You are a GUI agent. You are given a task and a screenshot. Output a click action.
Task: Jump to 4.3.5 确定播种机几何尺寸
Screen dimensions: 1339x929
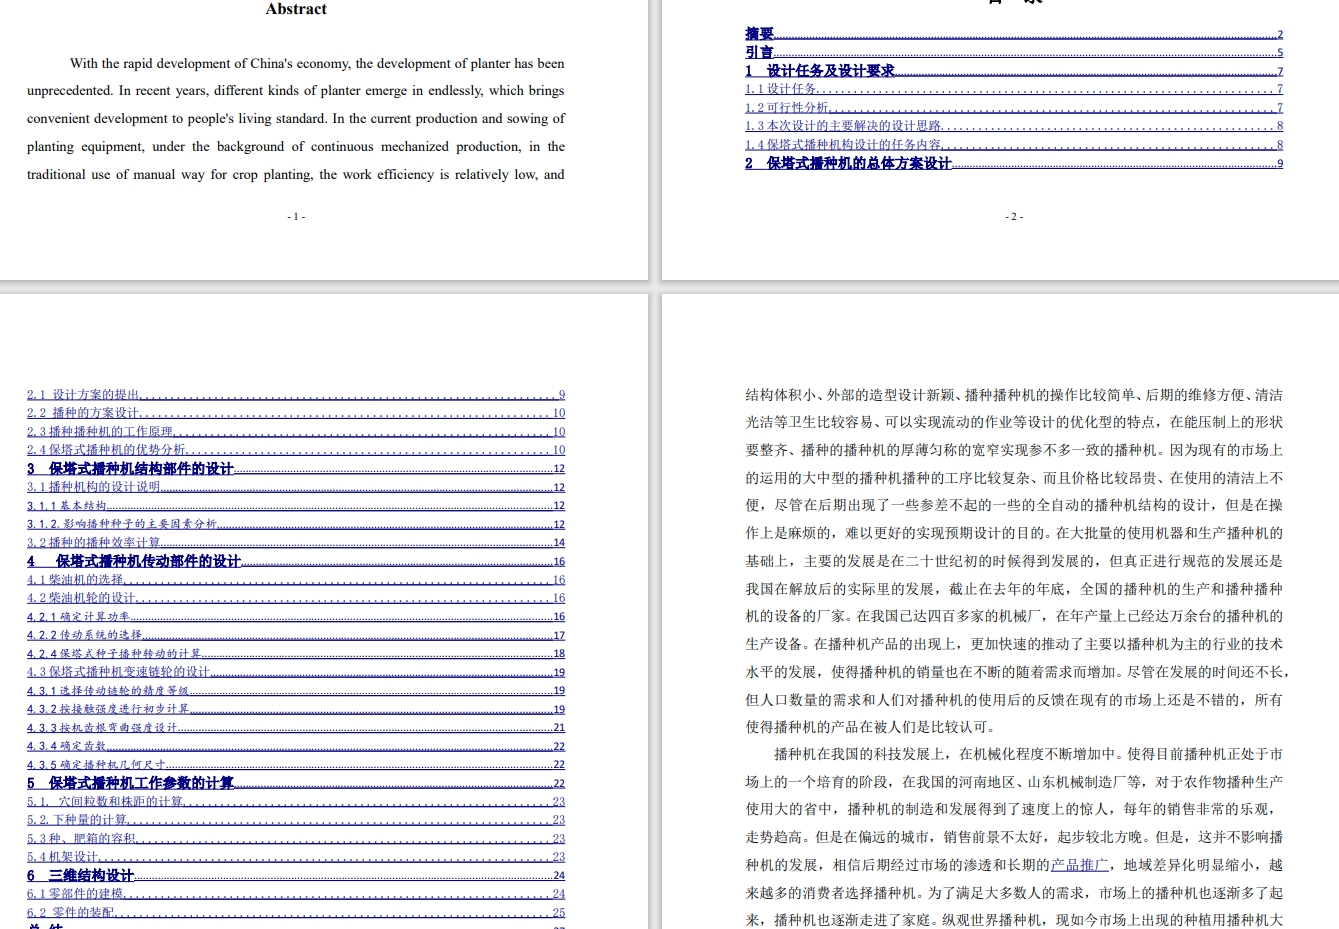coord(296,765)
